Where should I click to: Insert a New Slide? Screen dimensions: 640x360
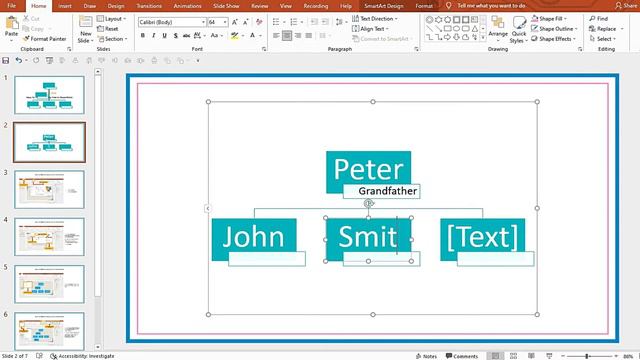85,29
